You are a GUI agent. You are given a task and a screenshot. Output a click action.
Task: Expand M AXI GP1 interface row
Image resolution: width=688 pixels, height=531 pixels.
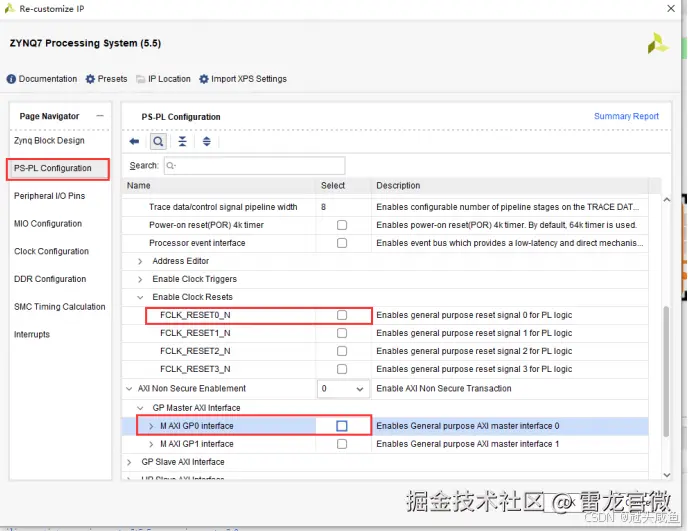click(x=151, y=444)
